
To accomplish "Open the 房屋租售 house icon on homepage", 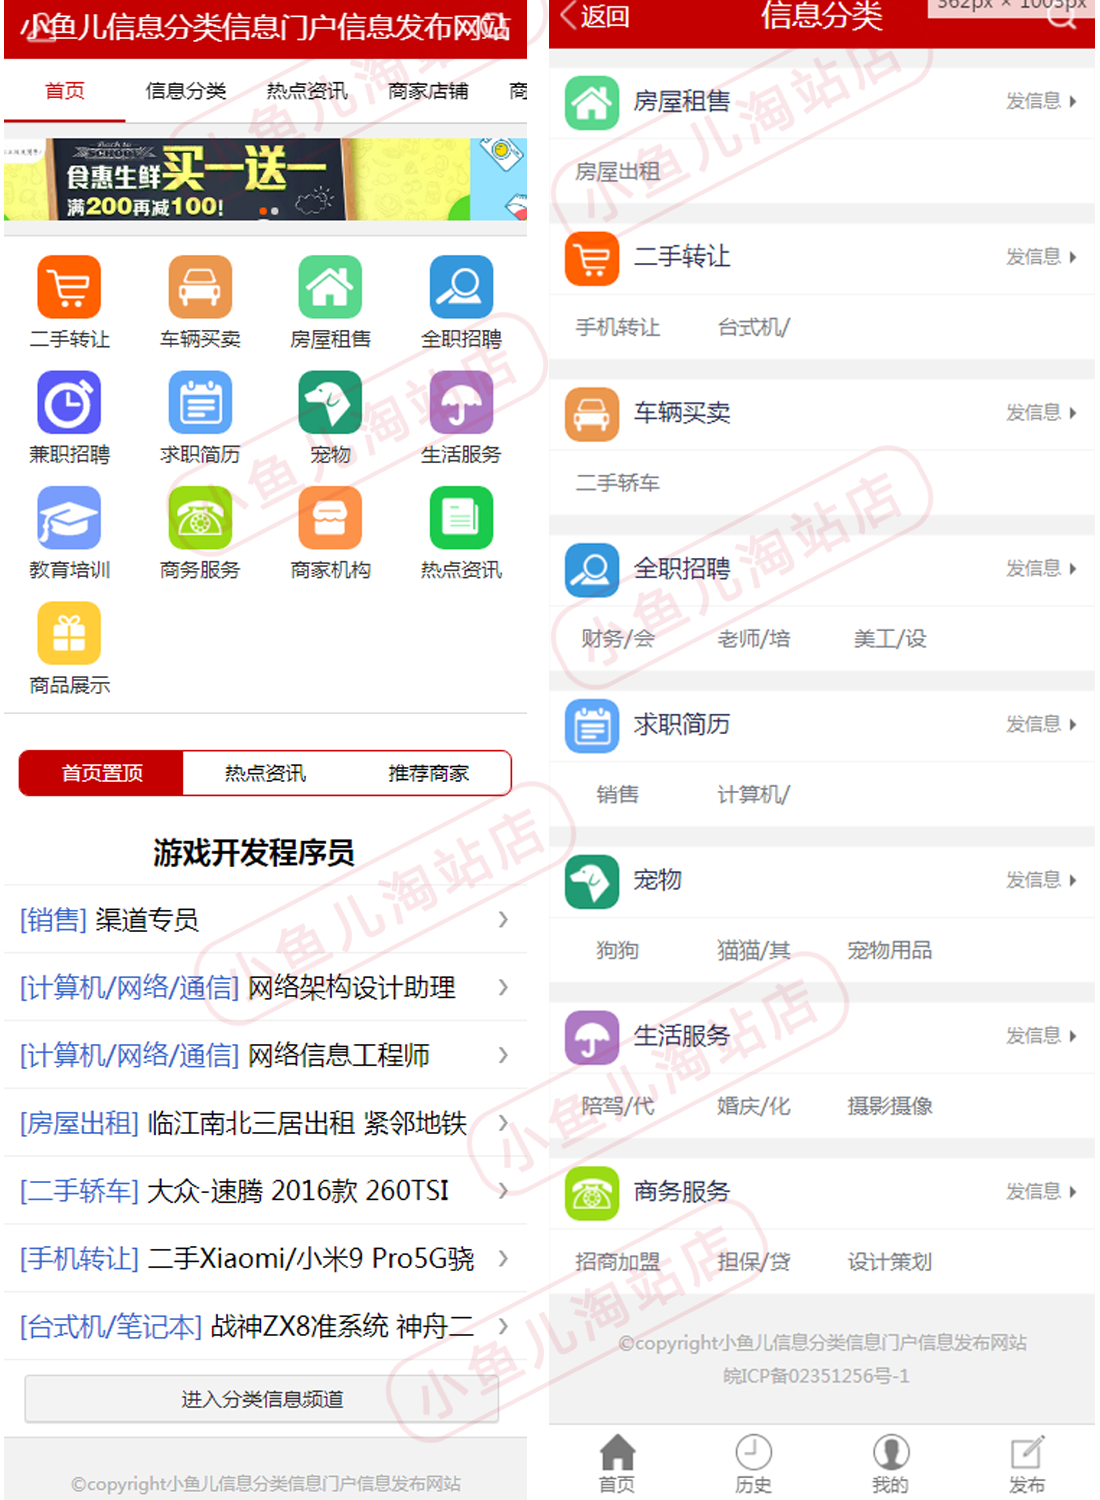I will pyautogui.click(x=330, y=287).
